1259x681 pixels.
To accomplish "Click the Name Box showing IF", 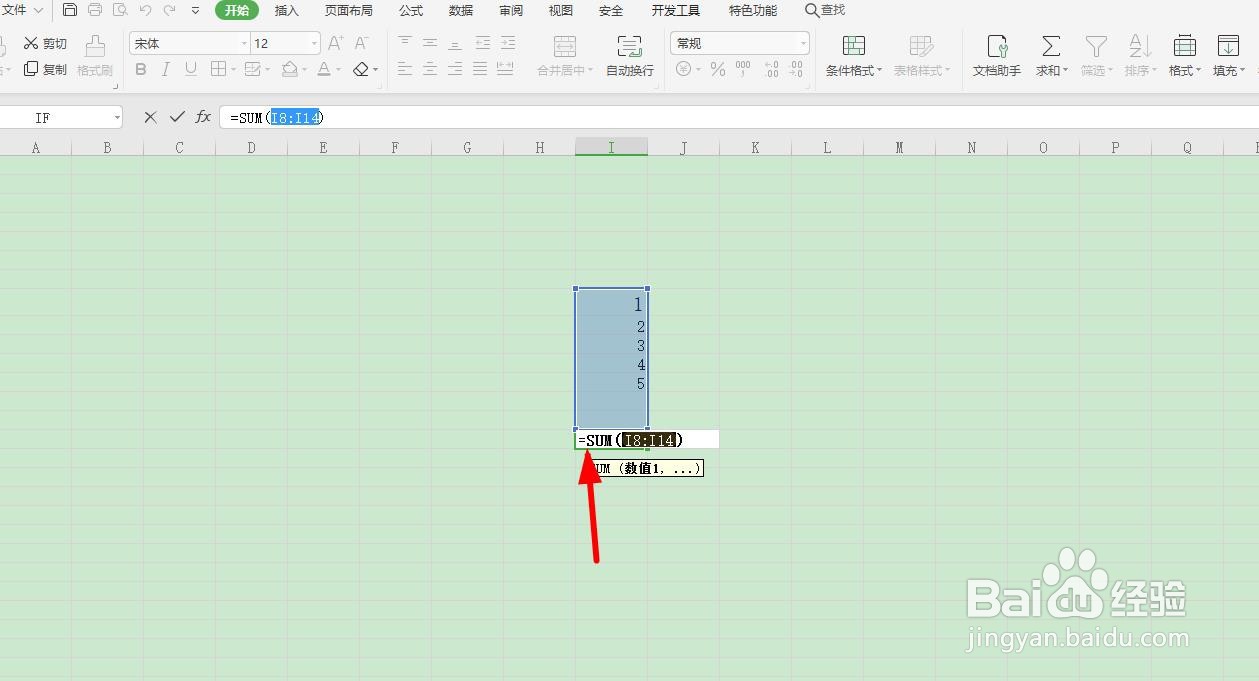I will pyautogui.click(x=61, y=117).
